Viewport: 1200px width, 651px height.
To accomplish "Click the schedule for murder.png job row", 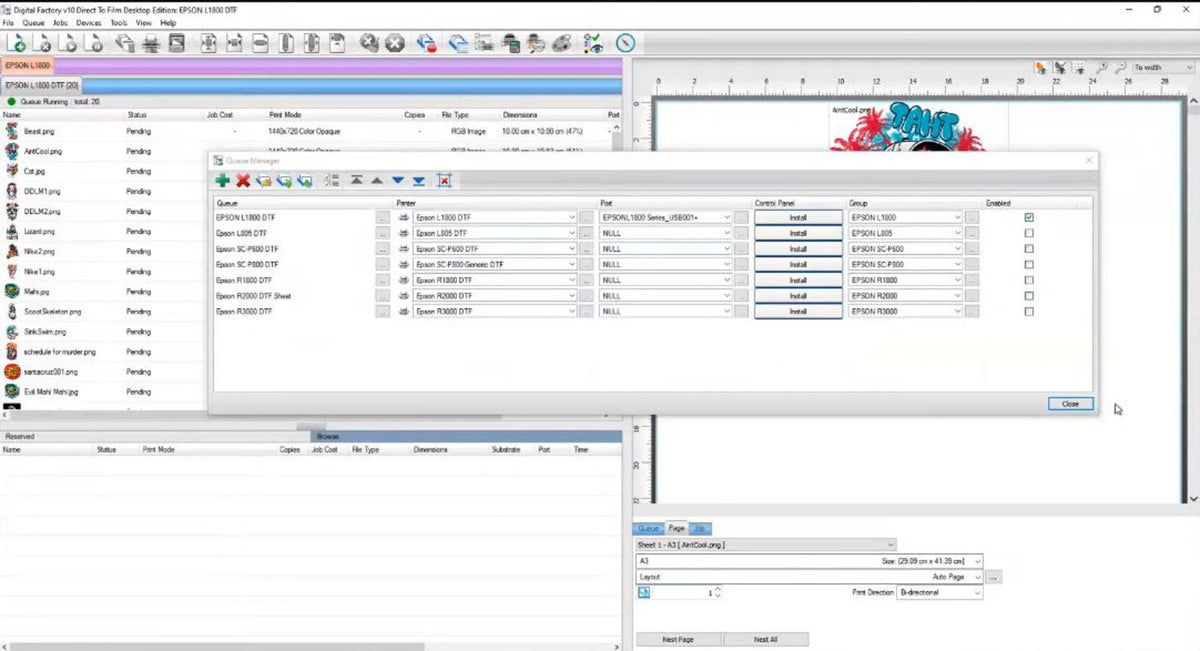I will (104, 352).
